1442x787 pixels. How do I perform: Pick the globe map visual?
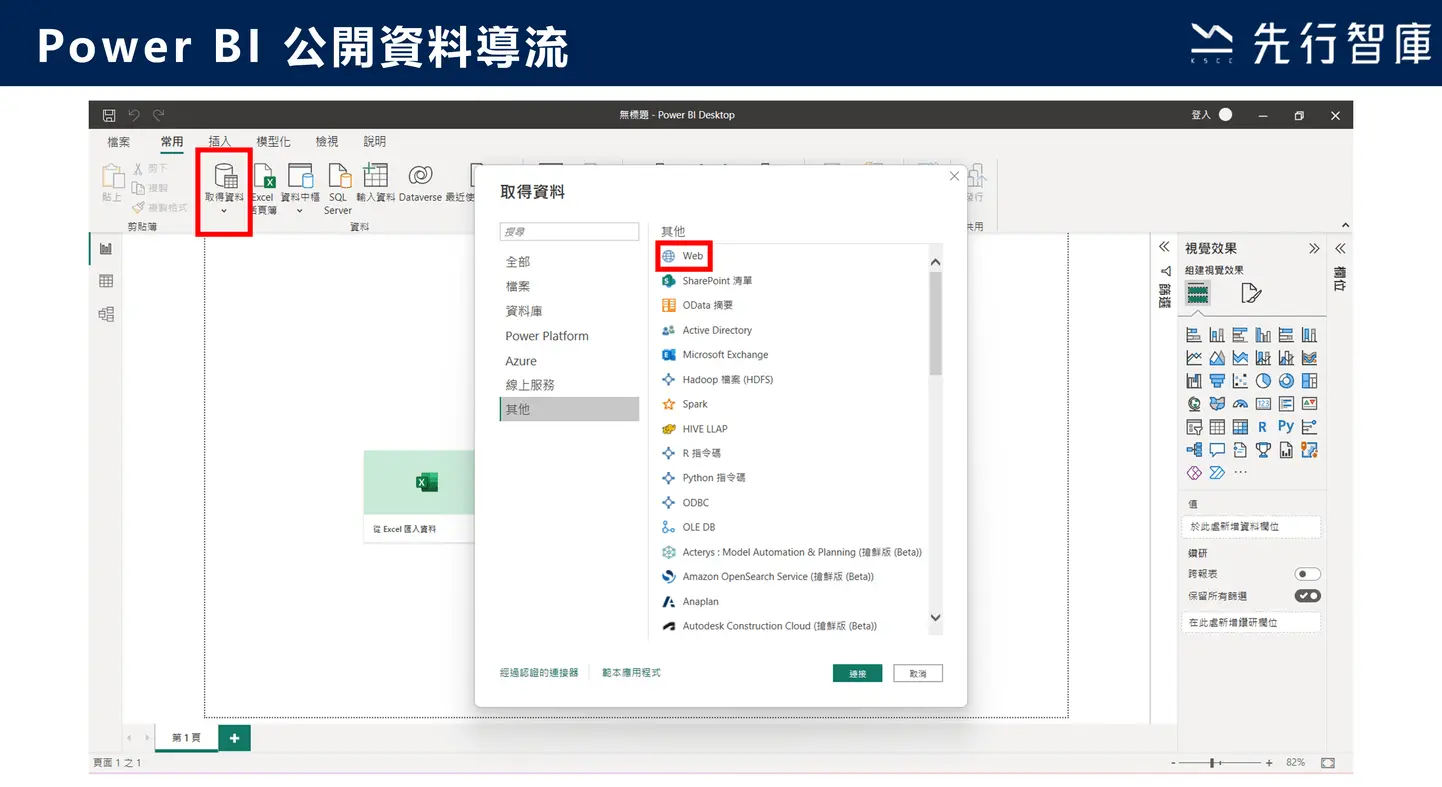1194,404
